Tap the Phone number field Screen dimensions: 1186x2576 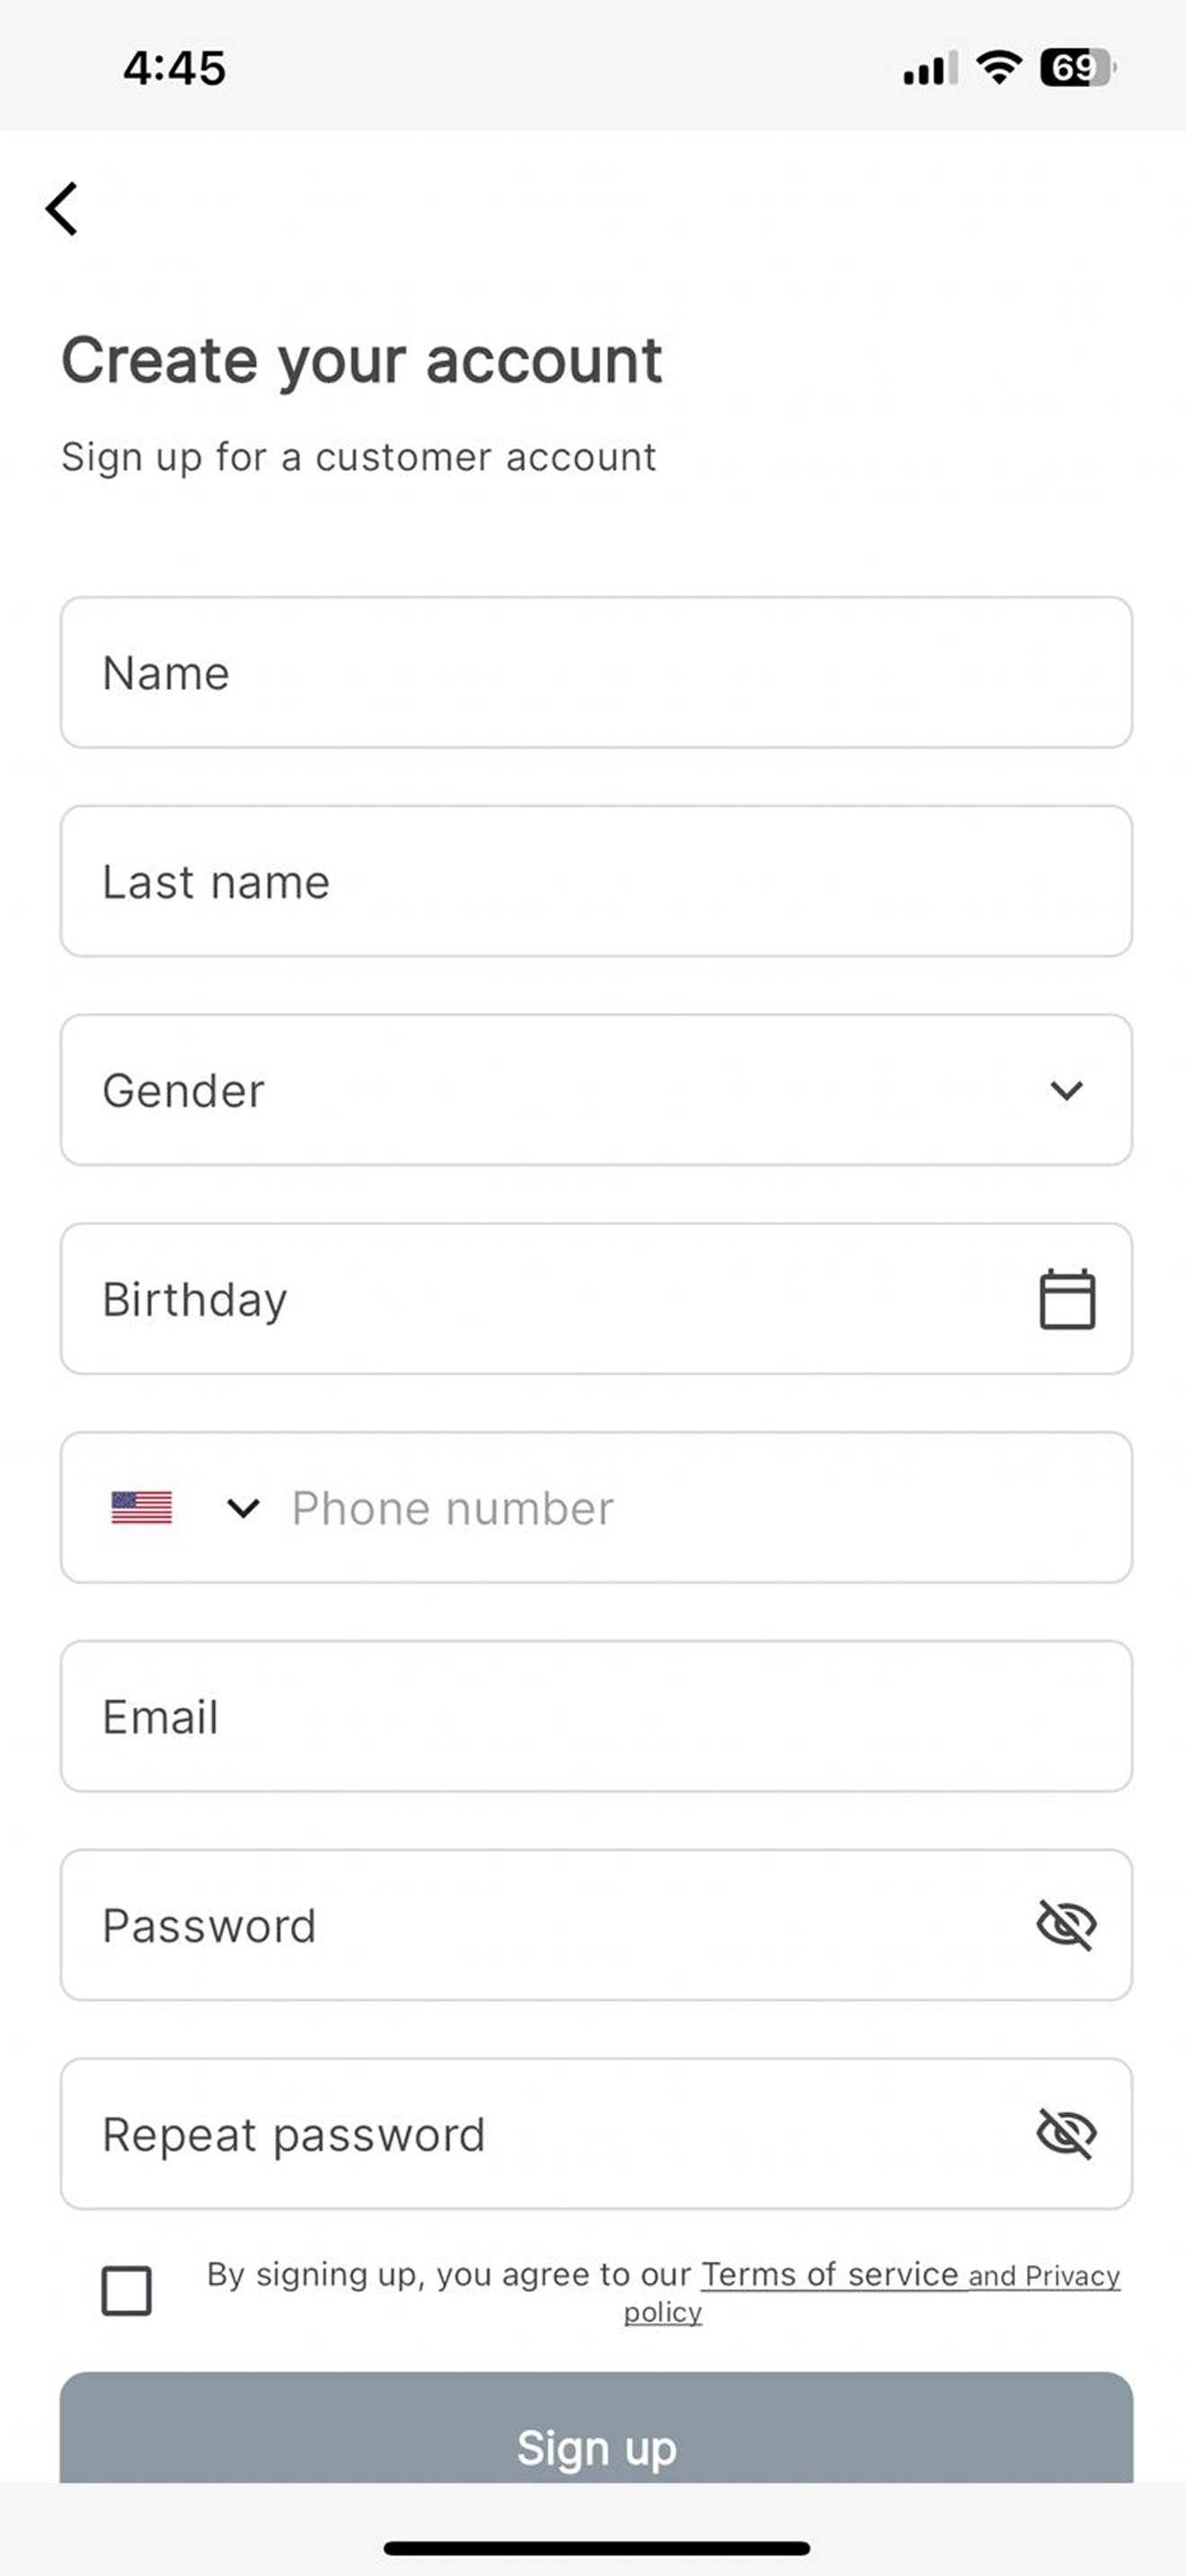tap(700, 1507)
